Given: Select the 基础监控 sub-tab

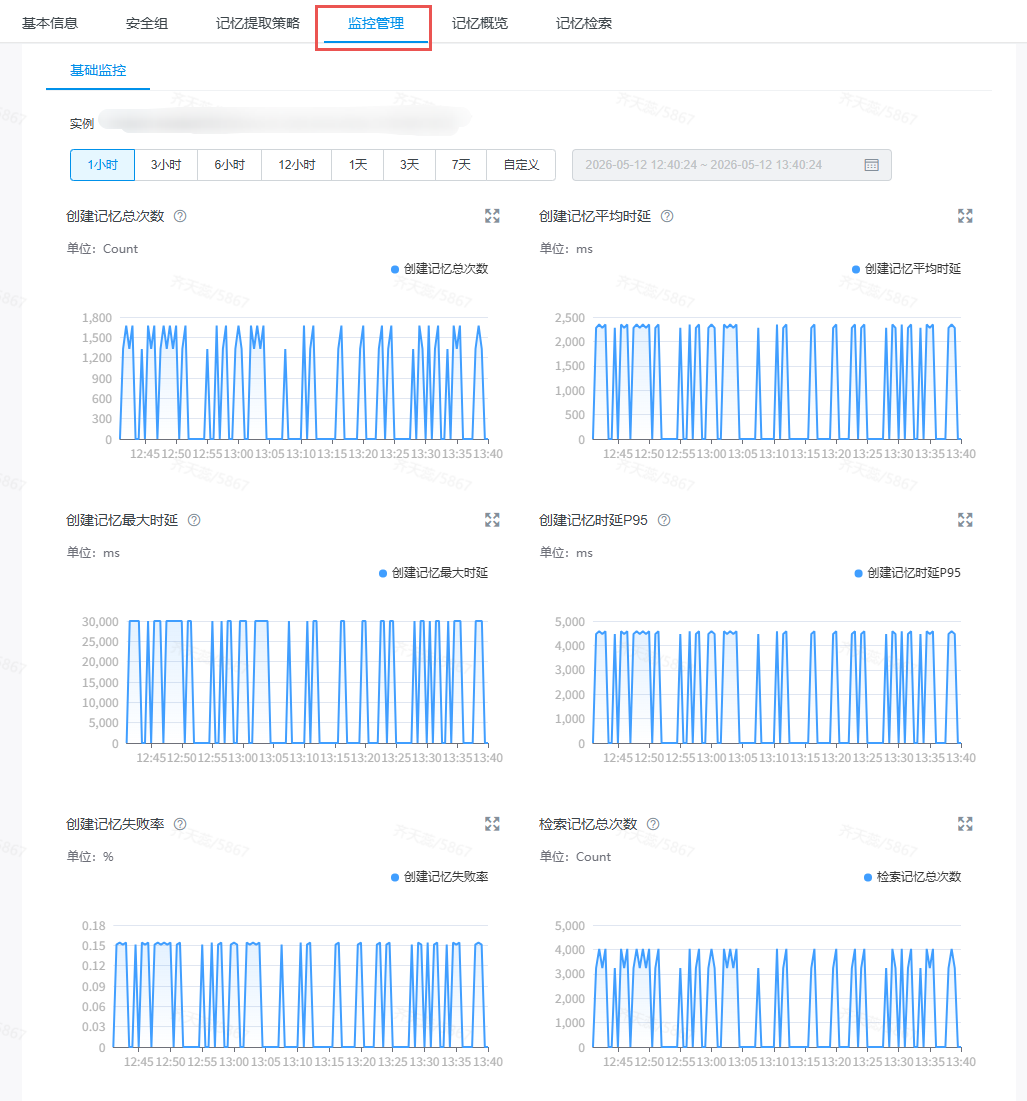Looking at the screenshot, I should tap(98, 70).
